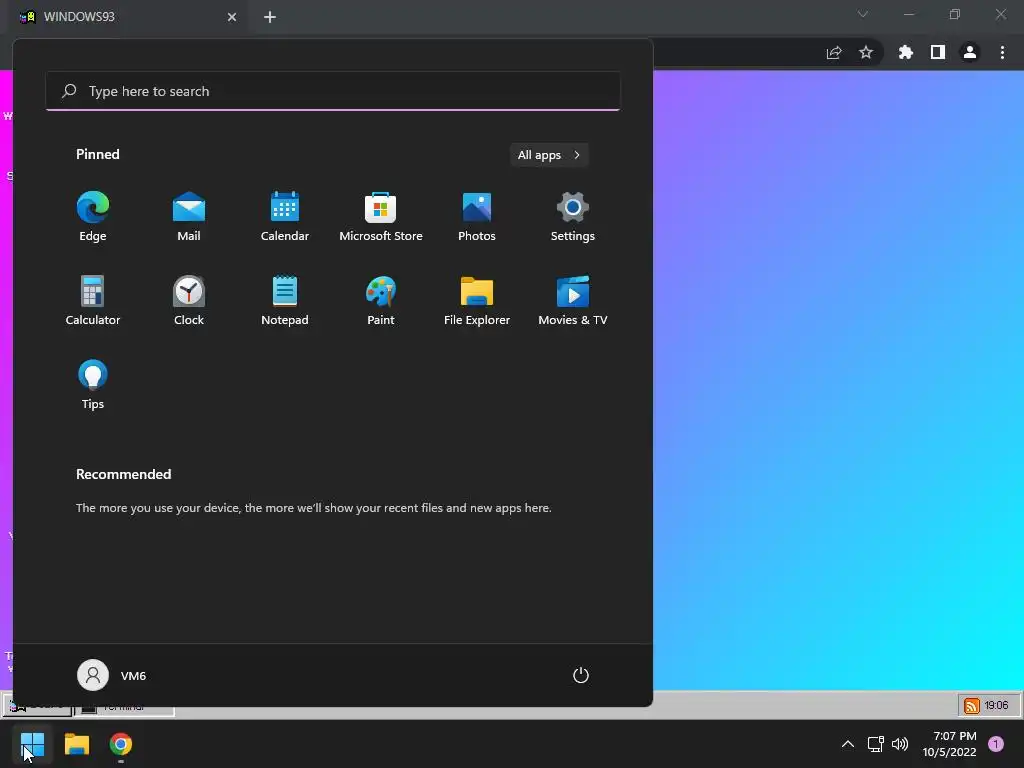This screenshot has width=1024, height=768.
Task: Open the Edge pinned app
Action: pos(93,217)
